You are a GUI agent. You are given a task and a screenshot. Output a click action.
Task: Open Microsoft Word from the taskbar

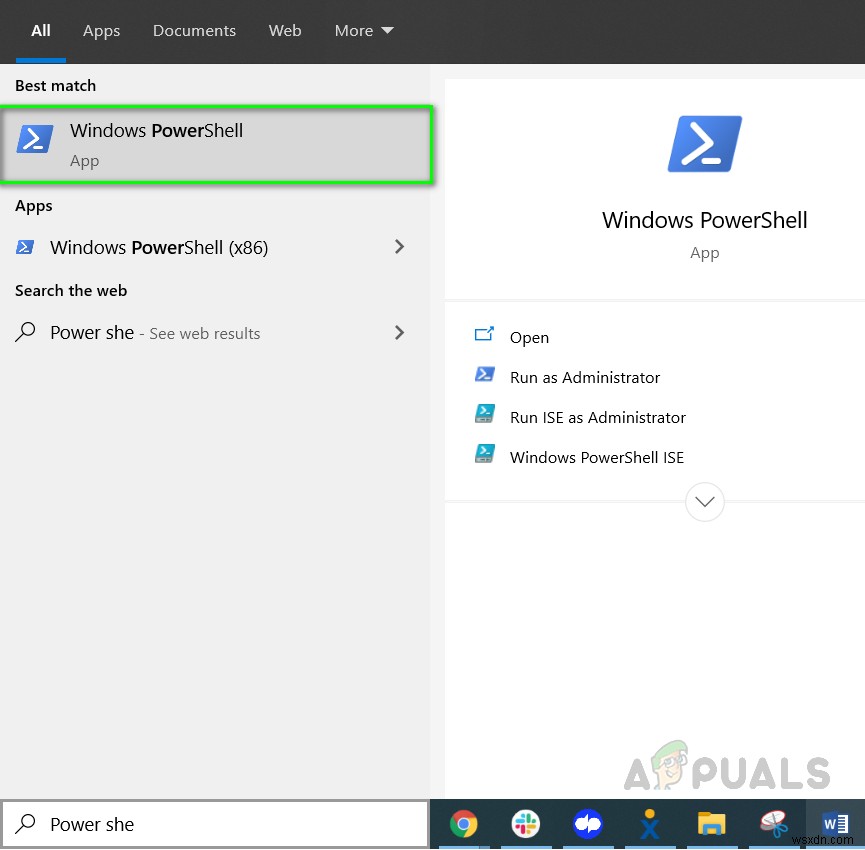point(835,822)
